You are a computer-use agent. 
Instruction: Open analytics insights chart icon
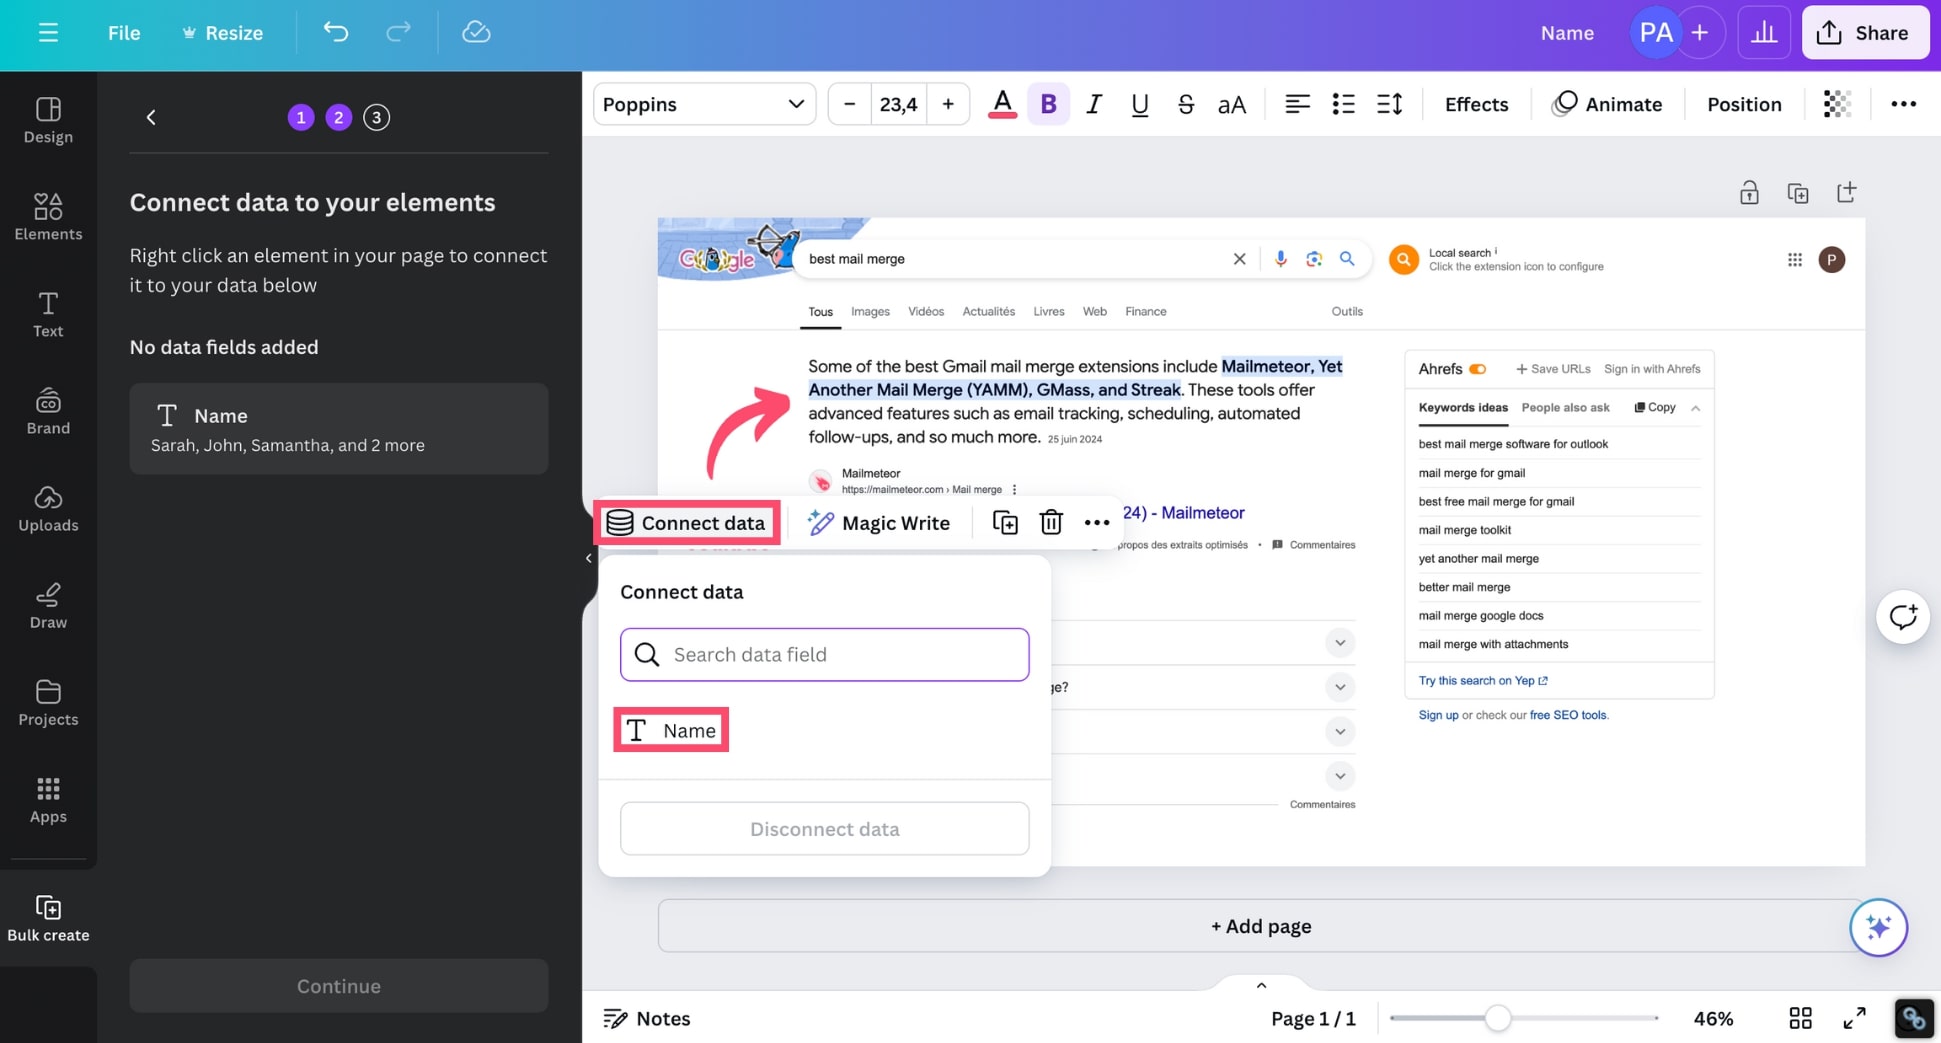click(x=1764, y=33)
